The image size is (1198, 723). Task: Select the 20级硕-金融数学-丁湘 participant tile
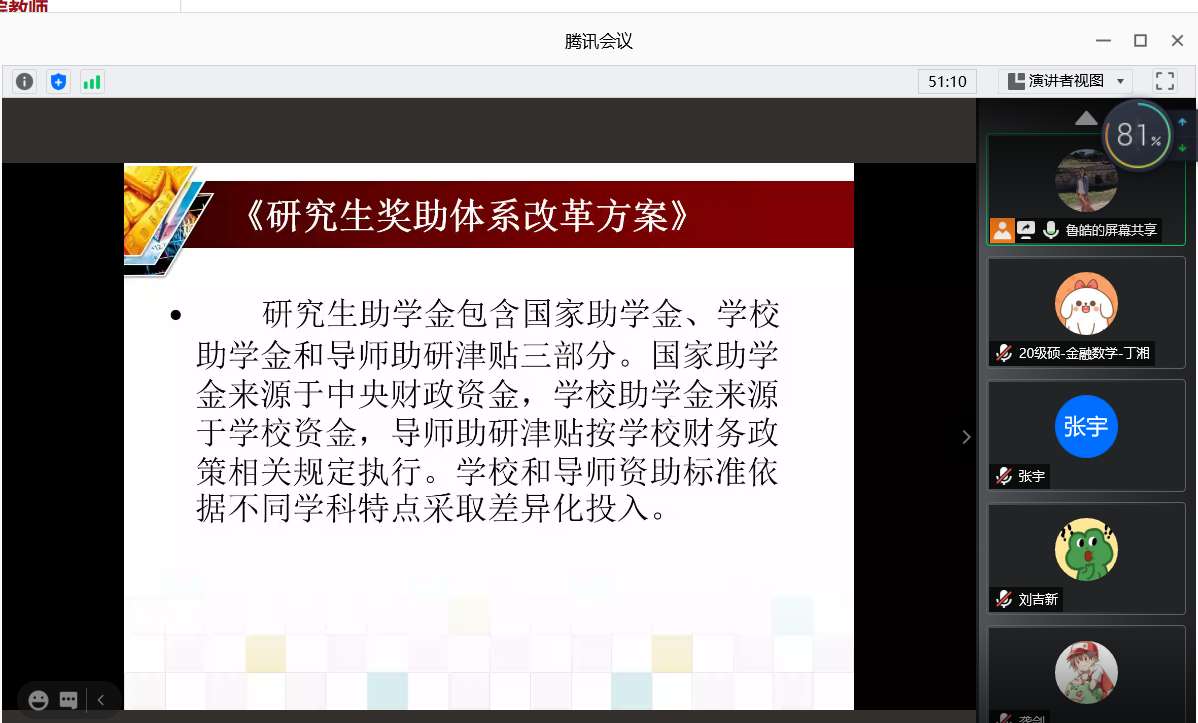pos(1085,312)
